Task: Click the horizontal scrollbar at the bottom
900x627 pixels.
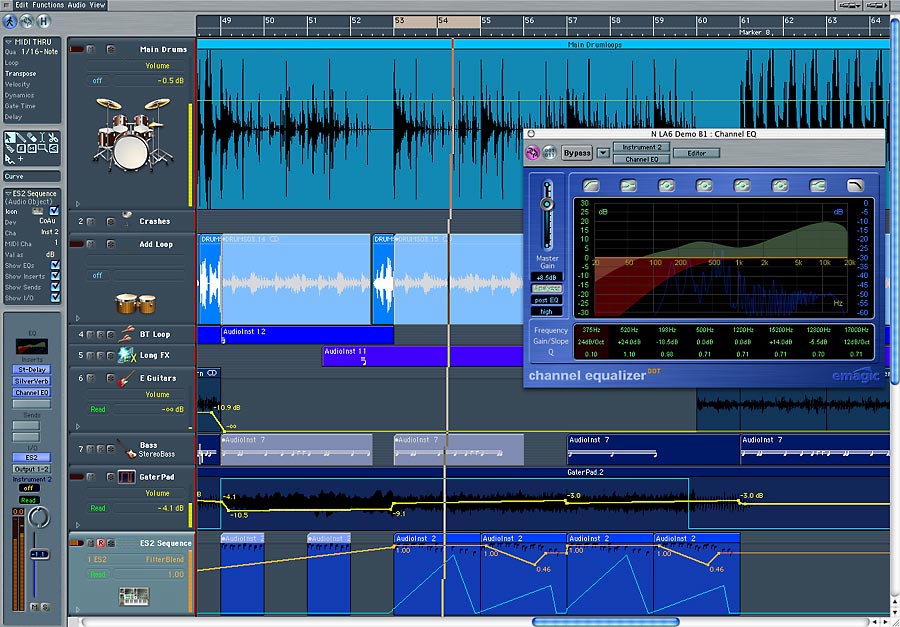Action: 606,622
